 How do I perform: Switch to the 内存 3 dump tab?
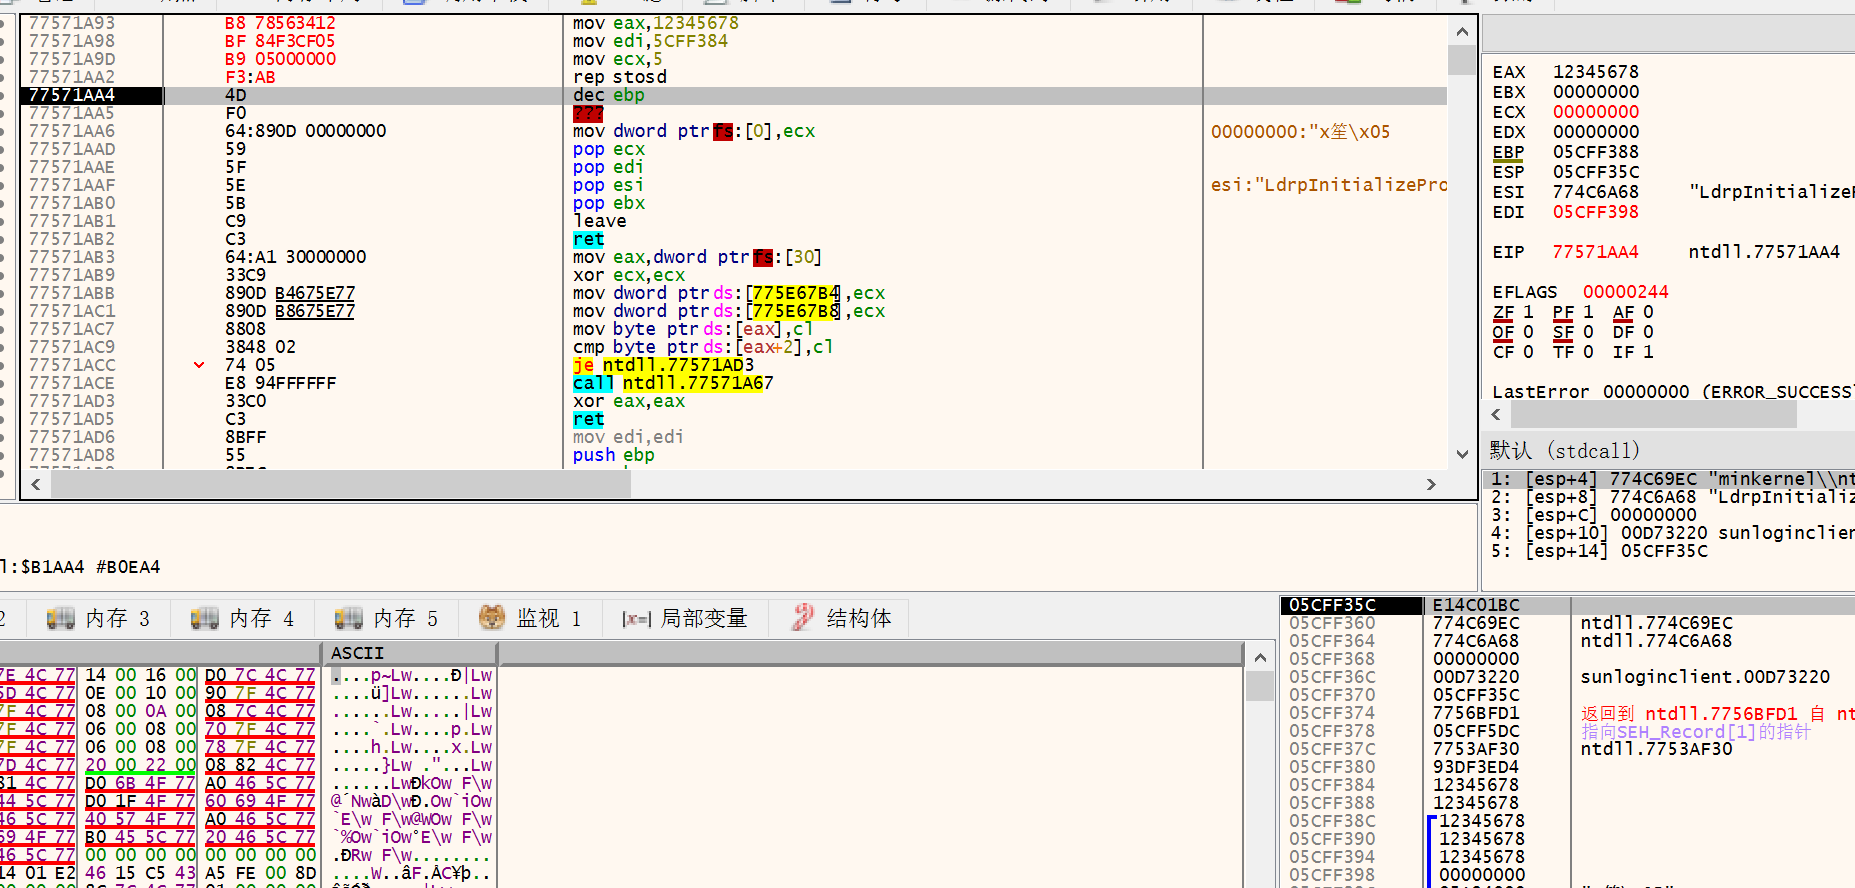(x=98, y=618)
